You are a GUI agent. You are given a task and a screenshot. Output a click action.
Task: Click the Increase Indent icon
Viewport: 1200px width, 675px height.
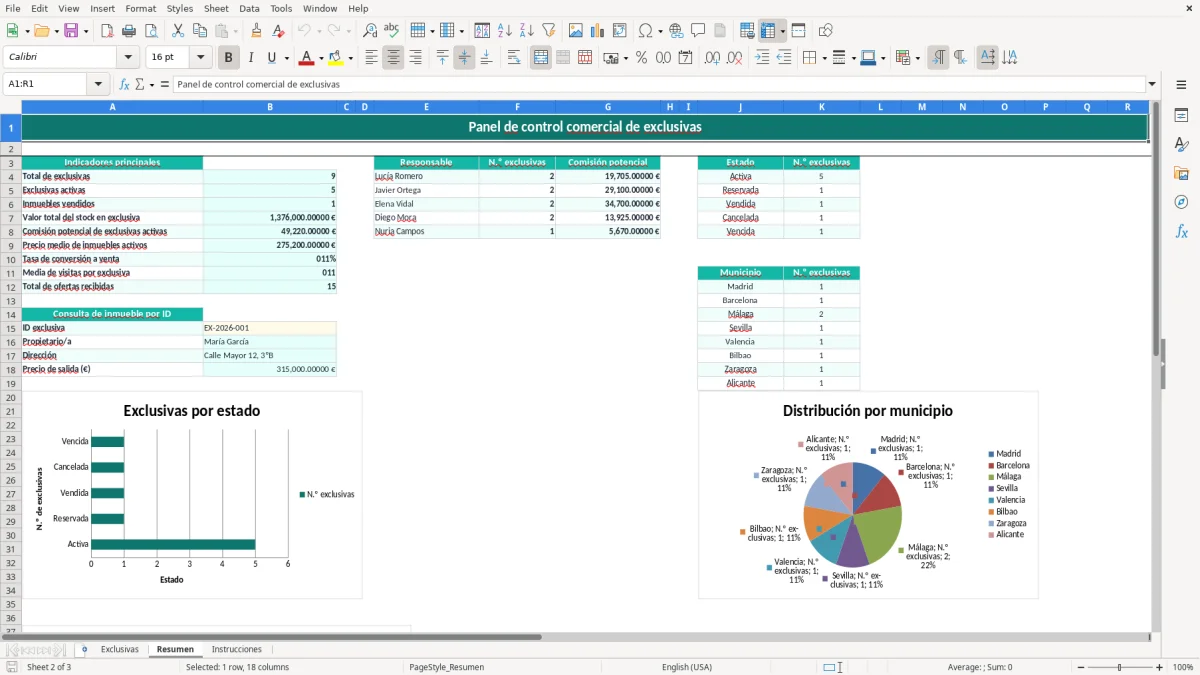tap(762, 58)
